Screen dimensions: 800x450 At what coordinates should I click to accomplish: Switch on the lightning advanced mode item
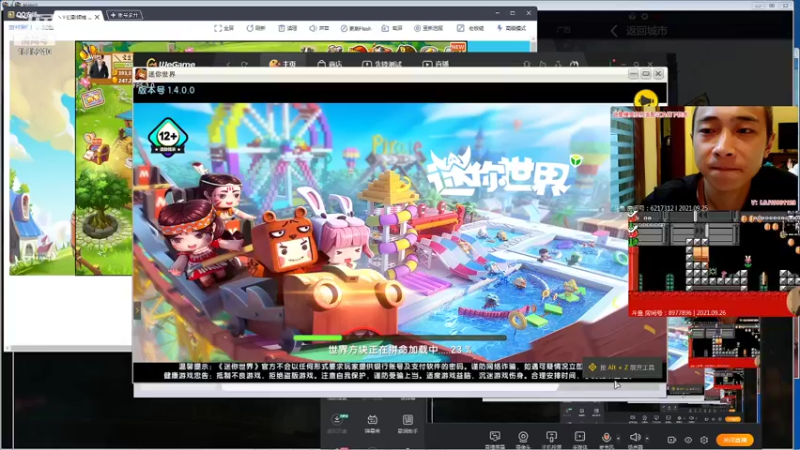(511, 28)
